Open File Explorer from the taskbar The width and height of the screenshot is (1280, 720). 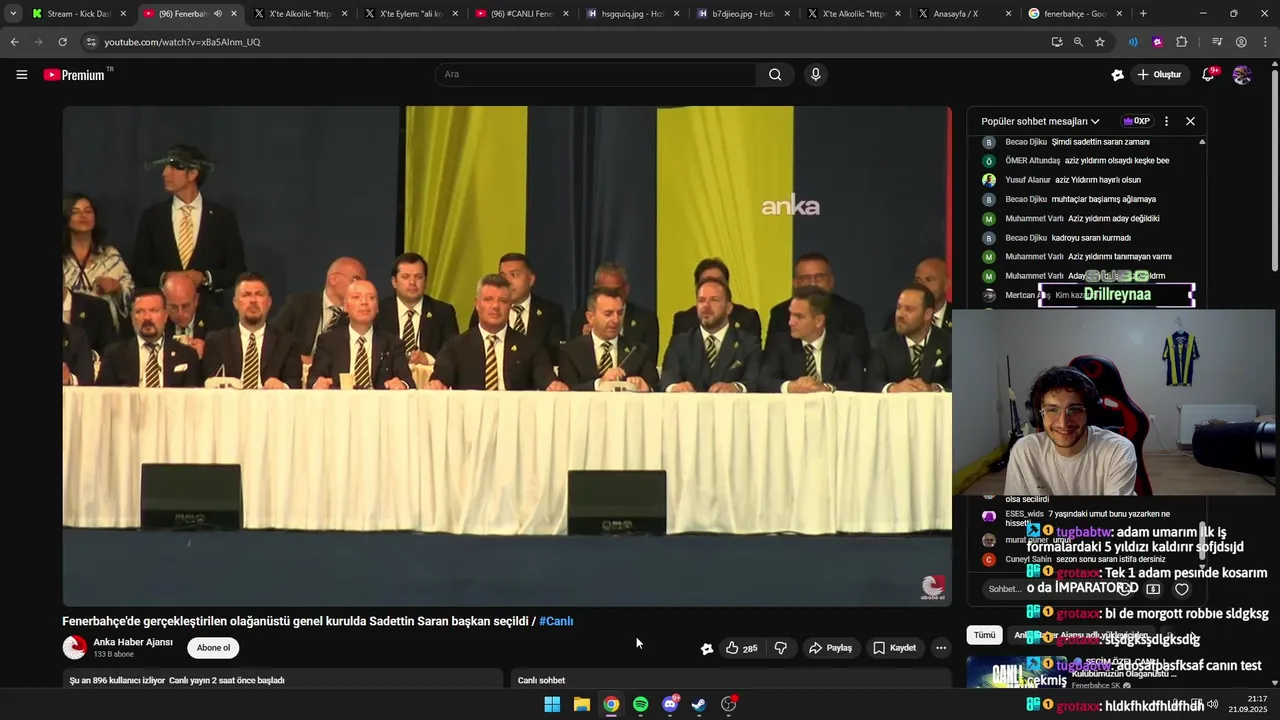[x=581, y=704]
